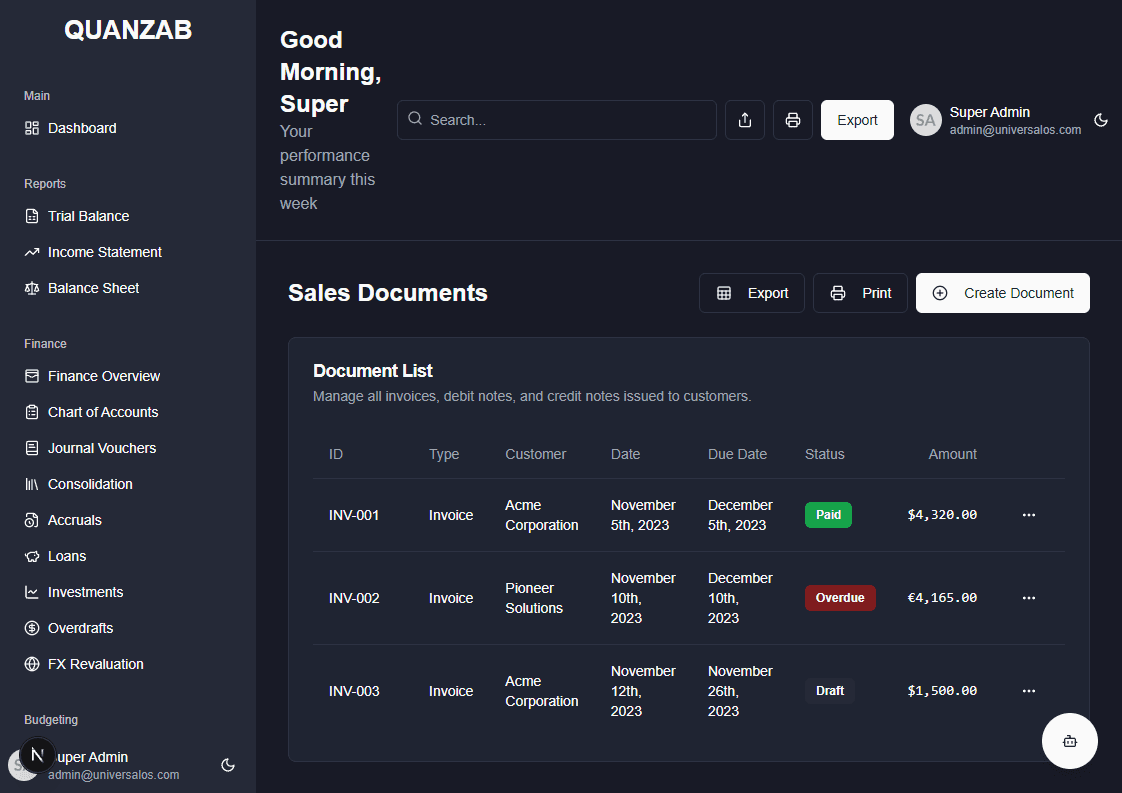Click the FX Revaluation globe icon
Screen dimensions: 1122x793
[x=31, y=664]
